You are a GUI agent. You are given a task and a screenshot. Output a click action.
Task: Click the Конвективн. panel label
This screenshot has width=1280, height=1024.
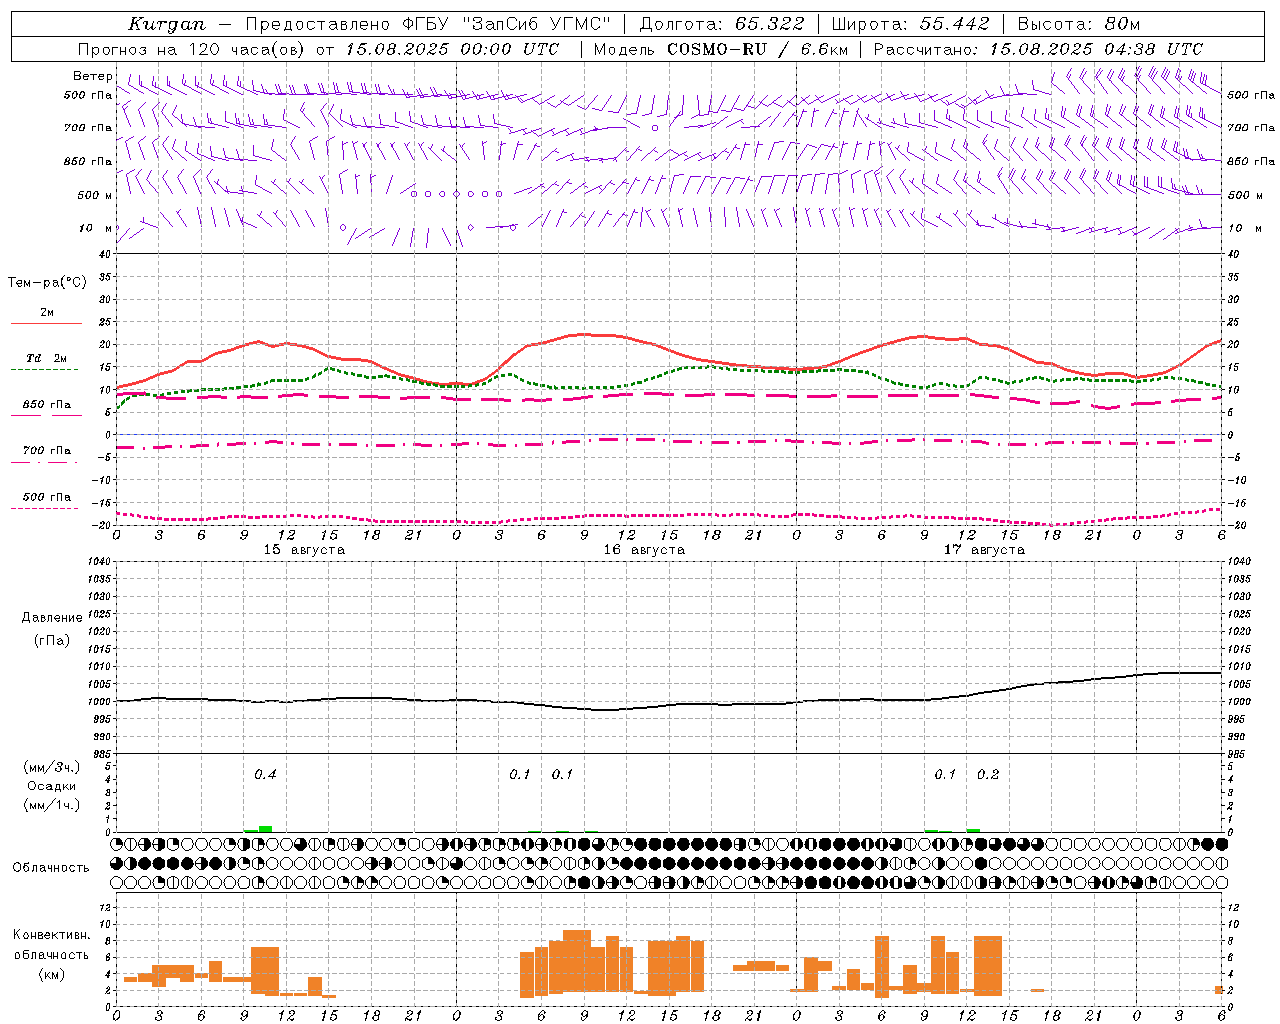(52, 935)
